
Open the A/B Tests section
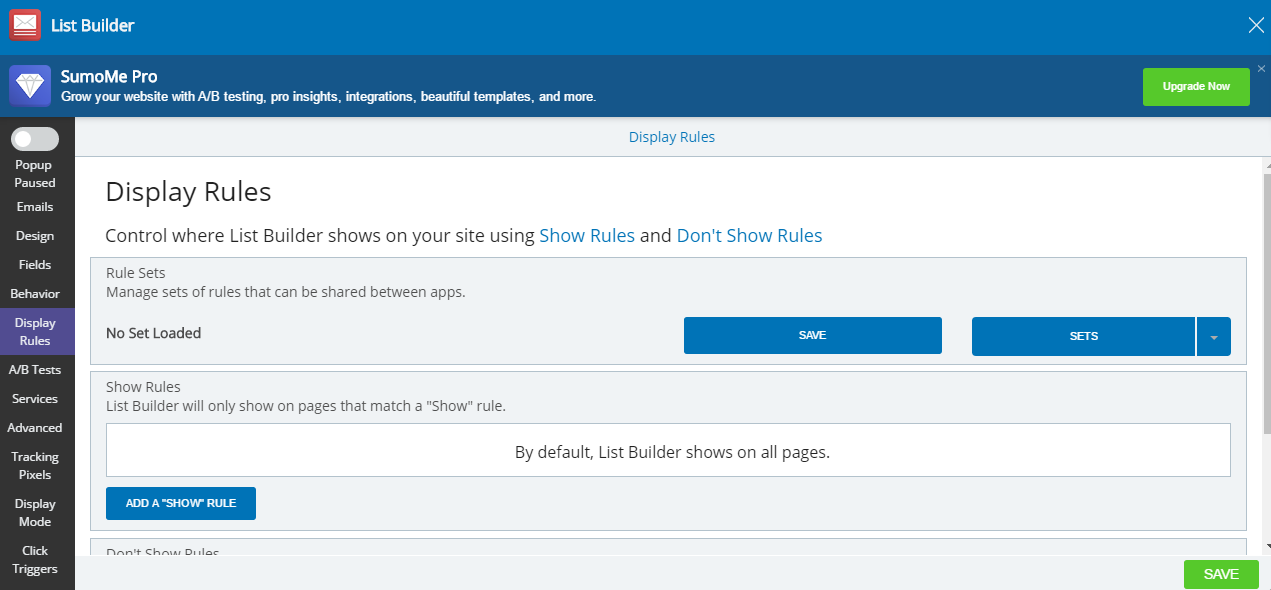[x=35, y=370]
